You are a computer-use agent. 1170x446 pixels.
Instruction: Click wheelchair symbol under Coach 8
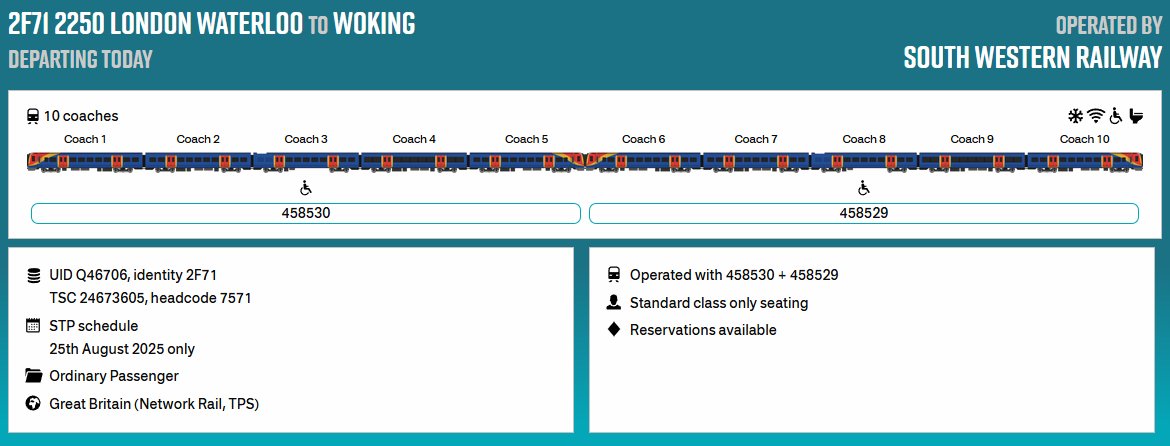pyautogui.click(x=864, y=187)
